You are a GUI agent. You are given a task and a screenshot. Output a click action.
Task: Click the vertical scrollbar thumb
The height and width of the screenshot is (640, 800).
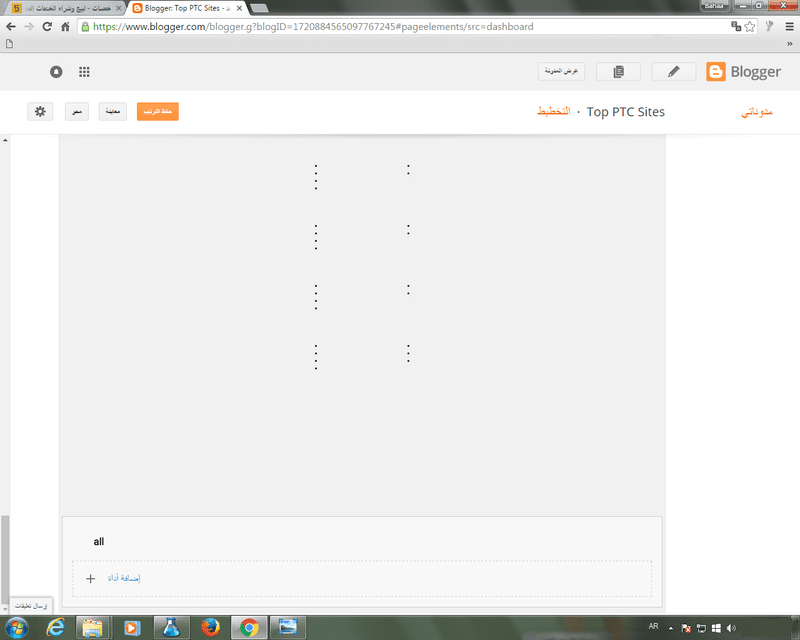(x=5, y=559)
